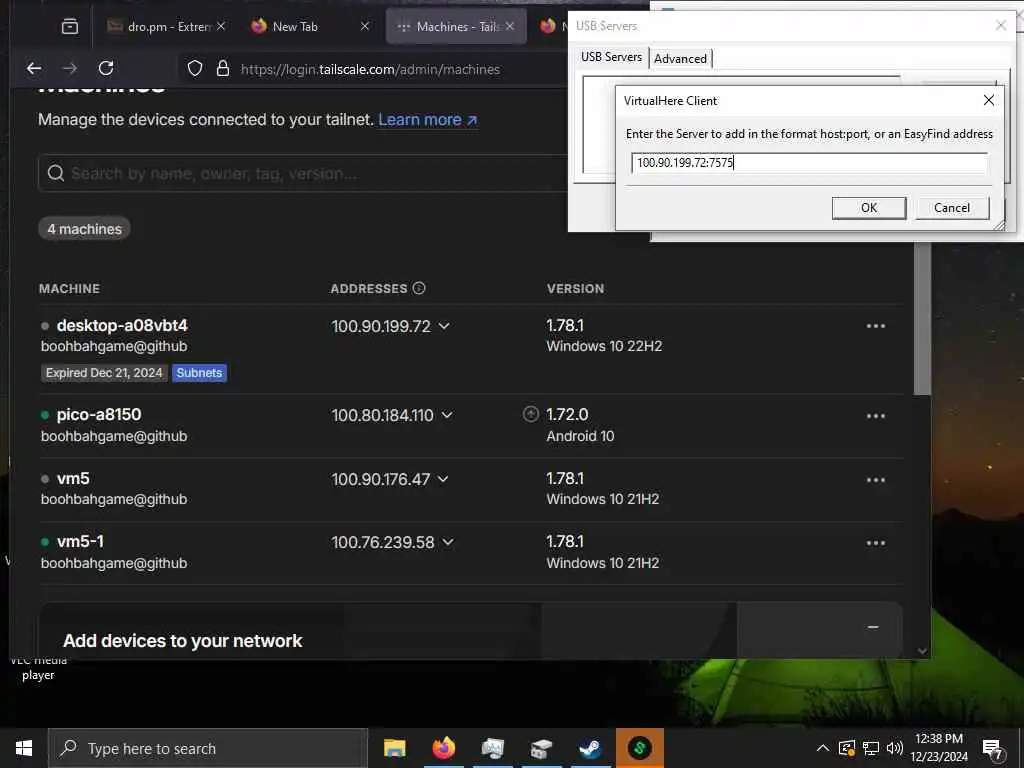Screen dimensions: 1024x768
Task: Expand addresses for 100.90.176.47
Action: click(443, 479)
